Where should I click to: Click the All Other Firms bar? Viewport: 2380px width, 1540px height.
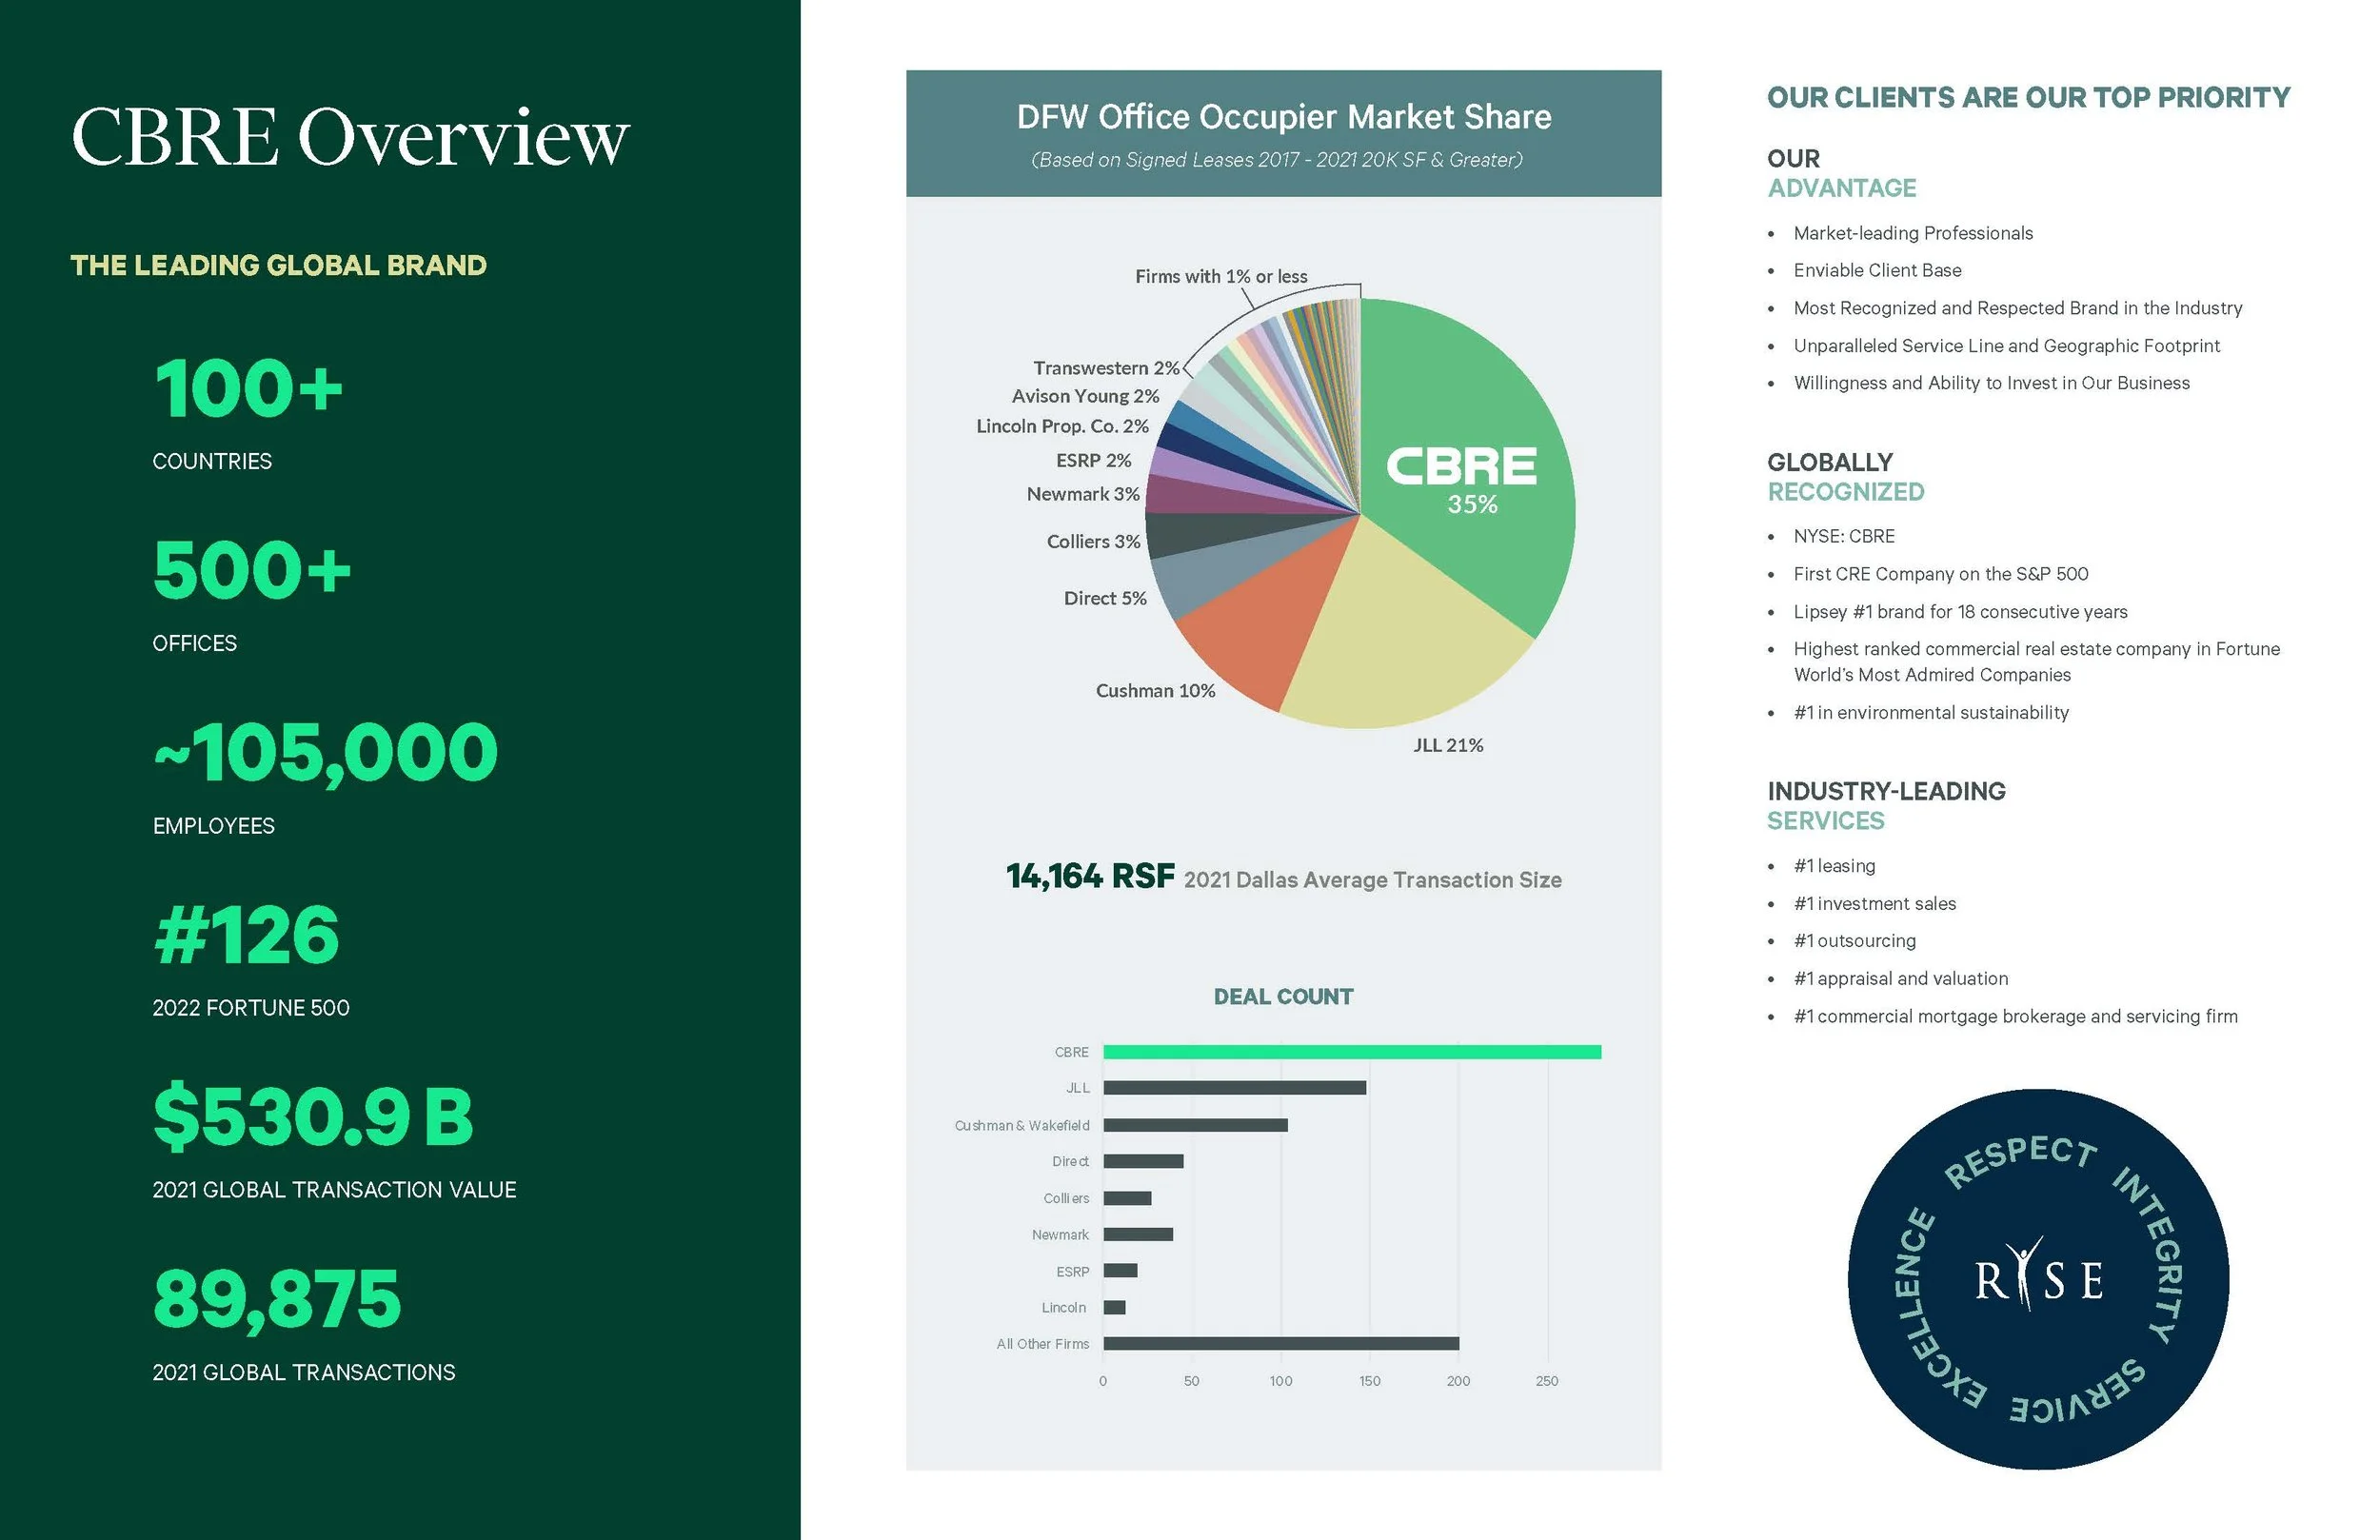(x=1280, y=1344)
